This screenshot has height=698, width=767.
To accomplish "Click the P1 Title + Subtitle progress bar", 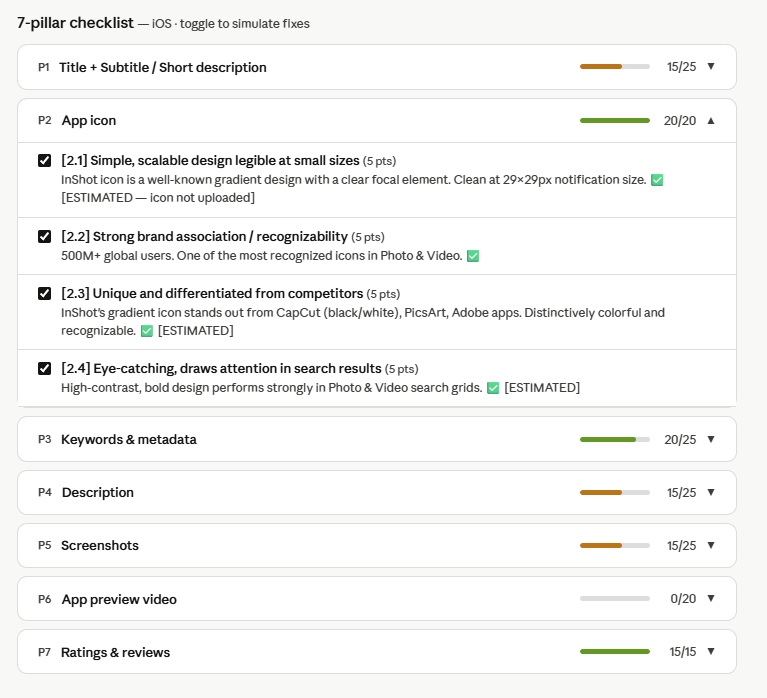I will point(614,67).
